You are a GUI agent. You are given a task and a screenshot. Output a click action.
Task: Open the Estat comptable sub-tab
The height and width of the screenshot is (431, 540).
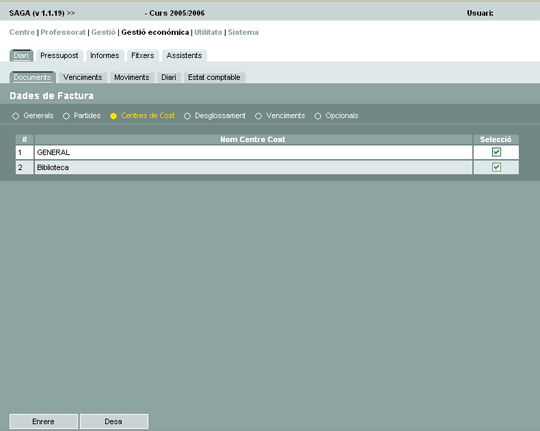214,77
